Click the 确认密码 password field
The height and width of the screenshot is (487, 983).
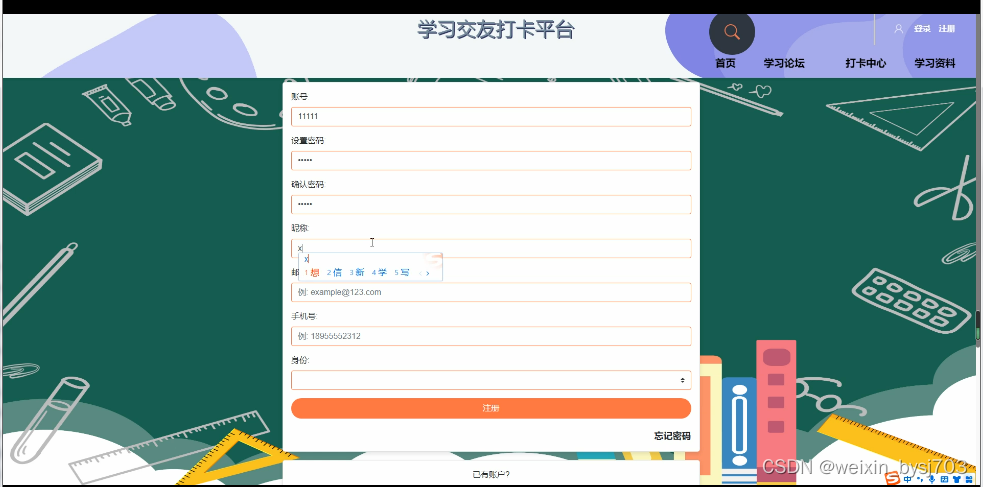point(491,204)
